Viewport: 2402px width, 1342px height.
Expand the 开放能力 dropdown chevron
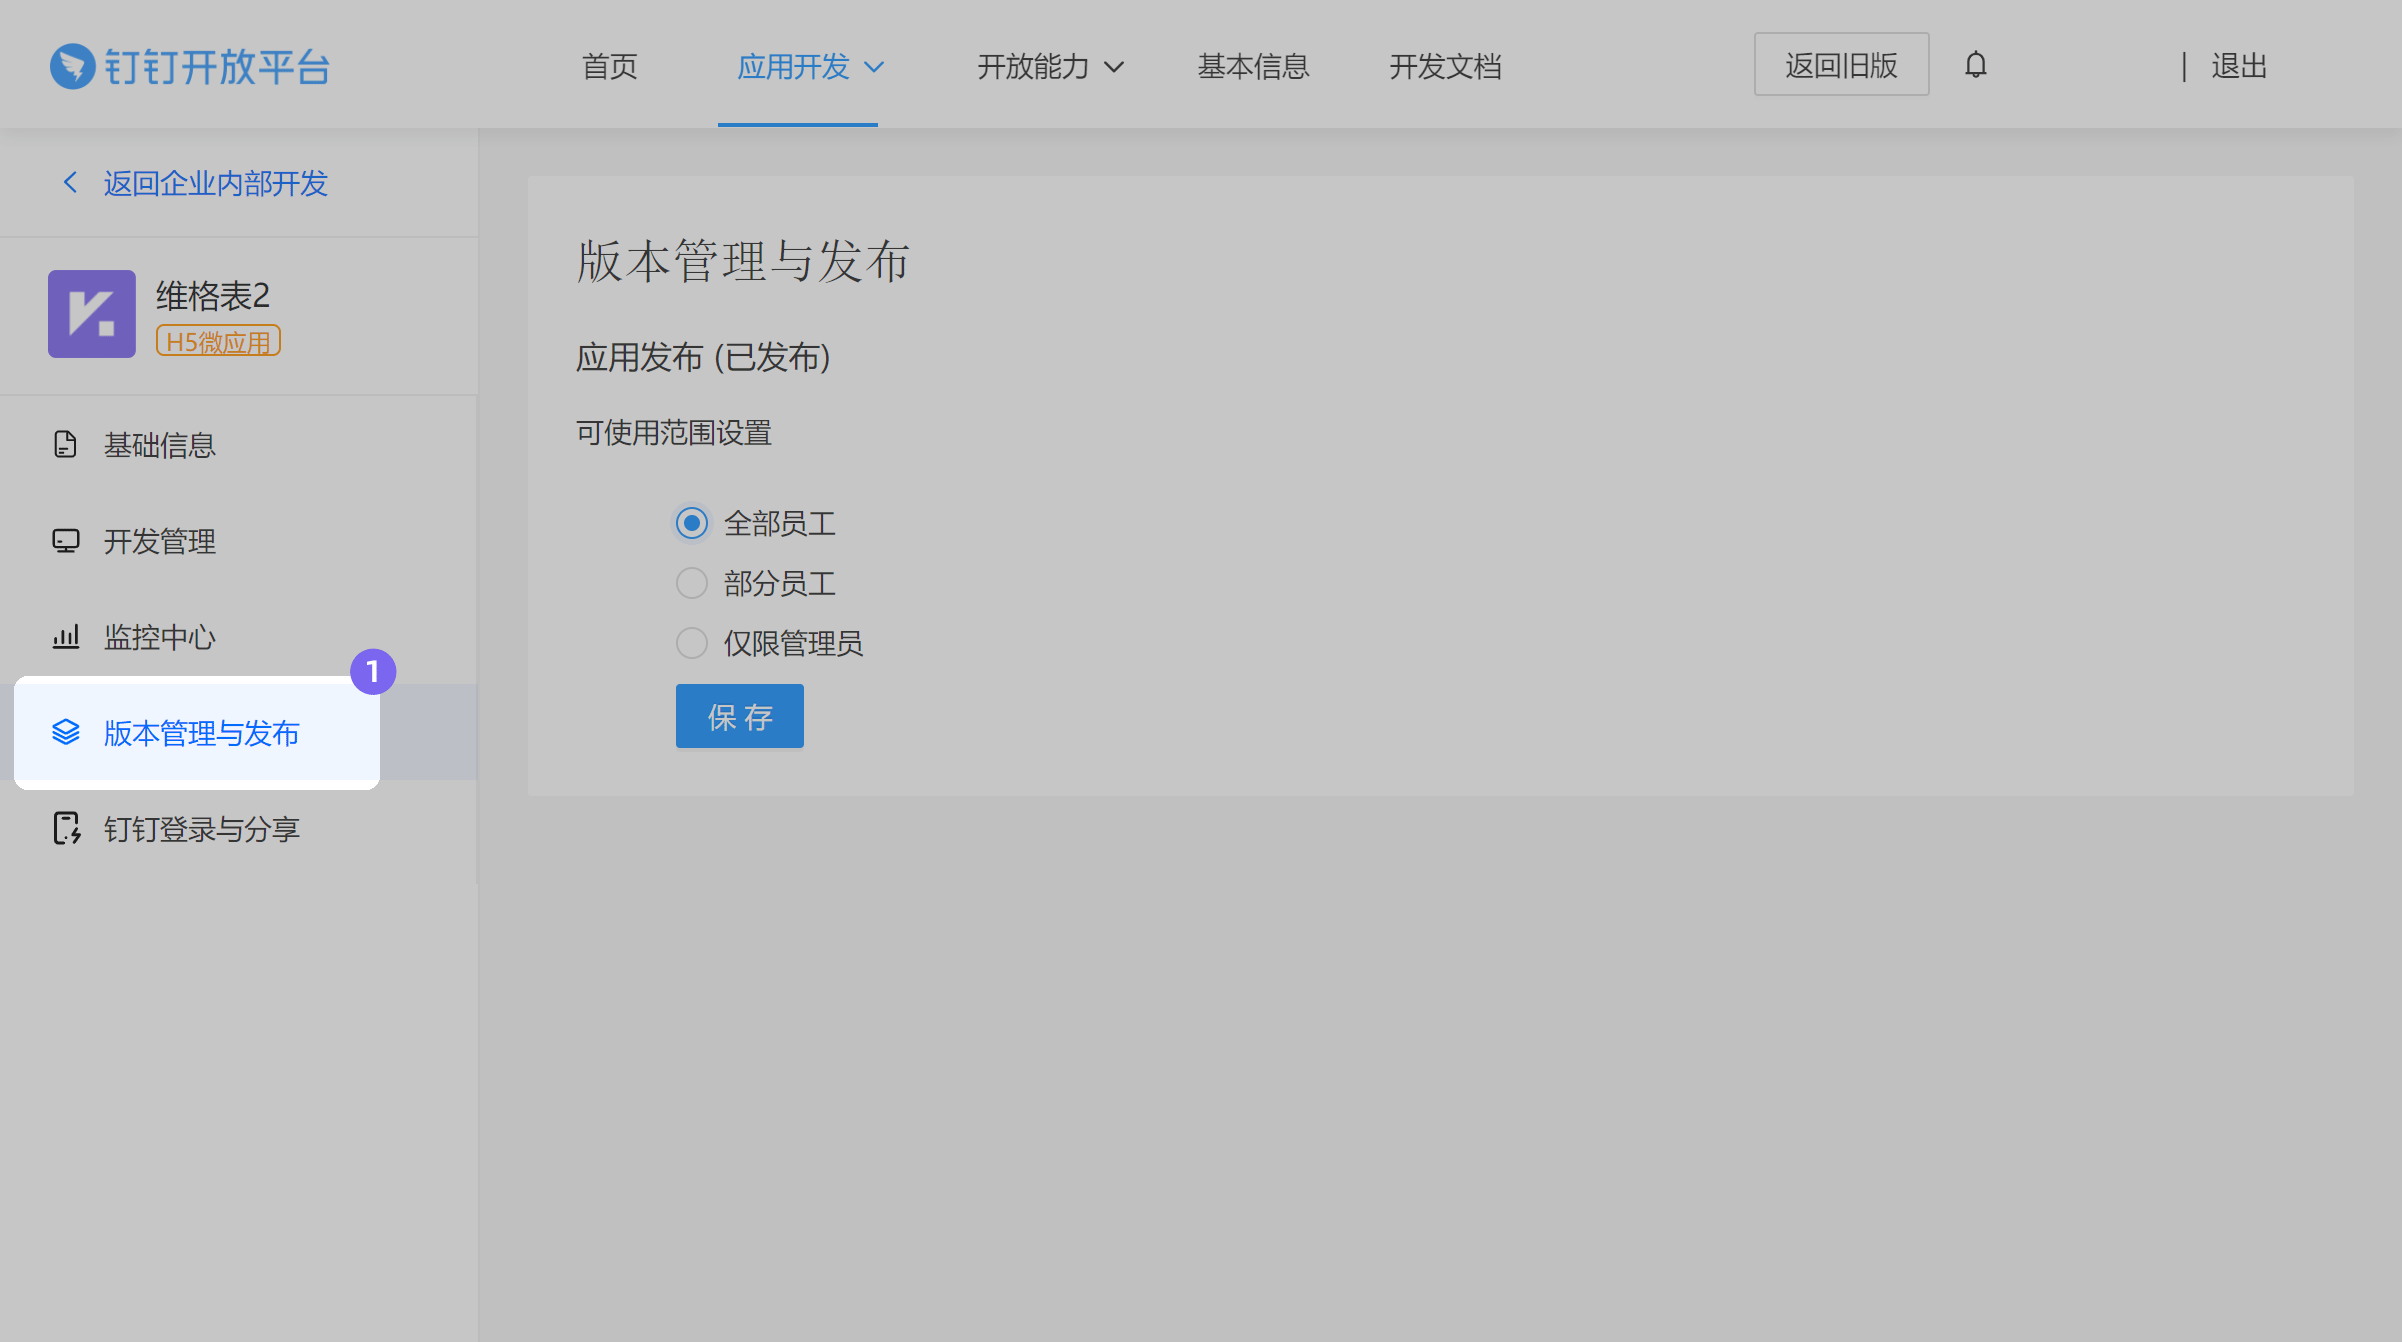pyautogui.click(x=1114, y=67)
